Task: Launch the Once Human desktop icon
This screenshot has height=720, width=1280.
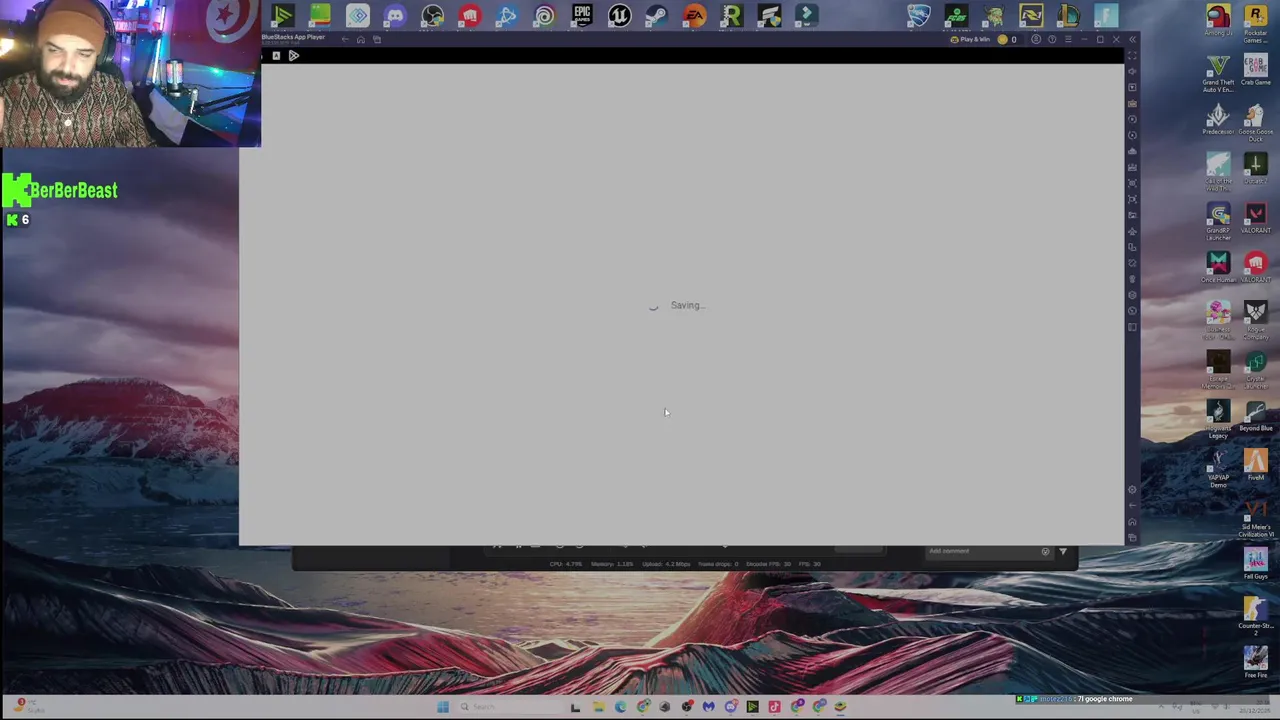Action: 1218,267
